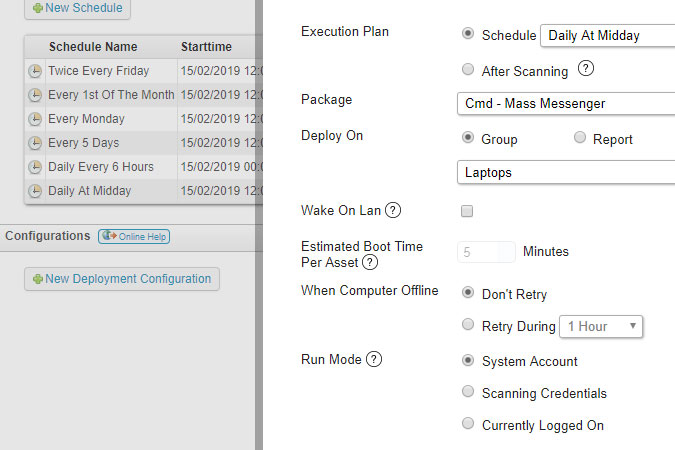Click clock icon beside Daily At Midday
675x450 pixels.
(35, 191)
